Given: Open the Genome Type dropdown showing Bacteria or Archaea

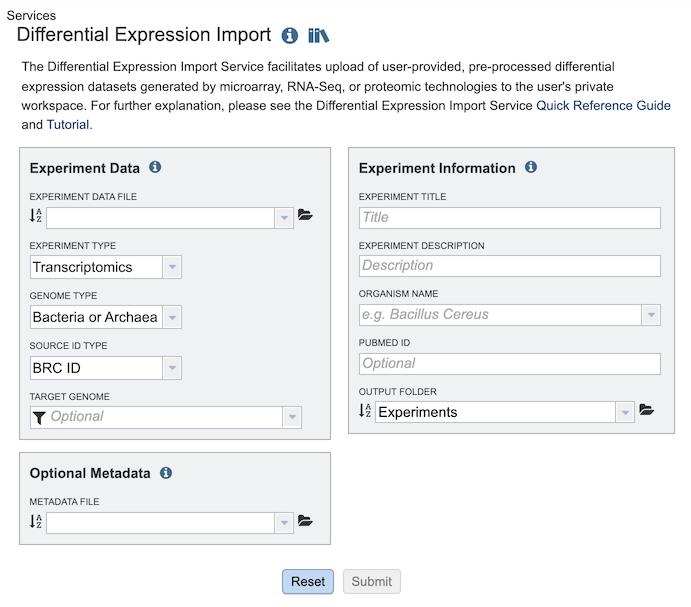Looking at the screenshot, I should (x=172, y=317).
